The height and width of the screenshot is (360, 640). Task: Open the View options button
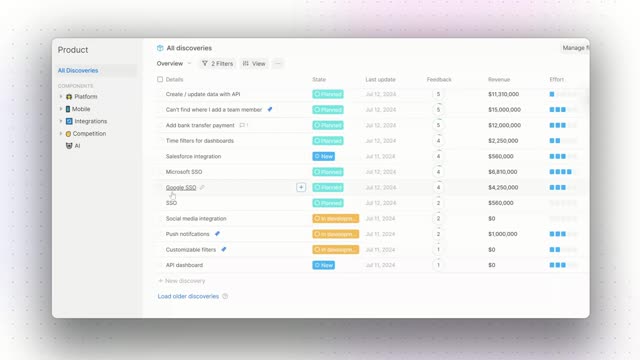pyautogui.click(x=254, y=64)
